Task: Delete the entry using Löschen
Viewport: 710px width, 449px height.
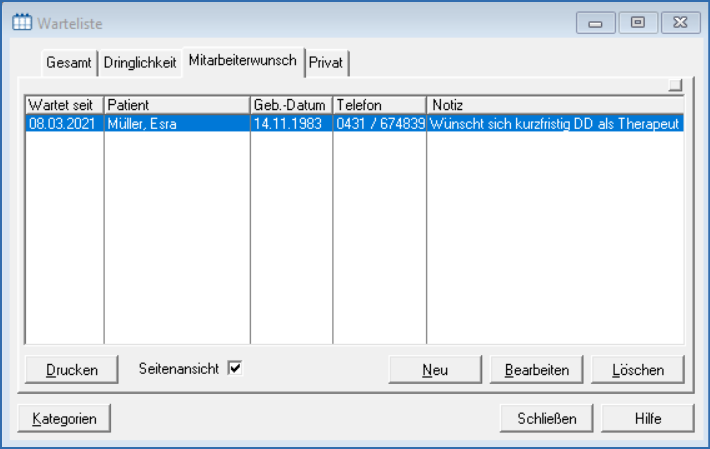Action: (638, 370)
